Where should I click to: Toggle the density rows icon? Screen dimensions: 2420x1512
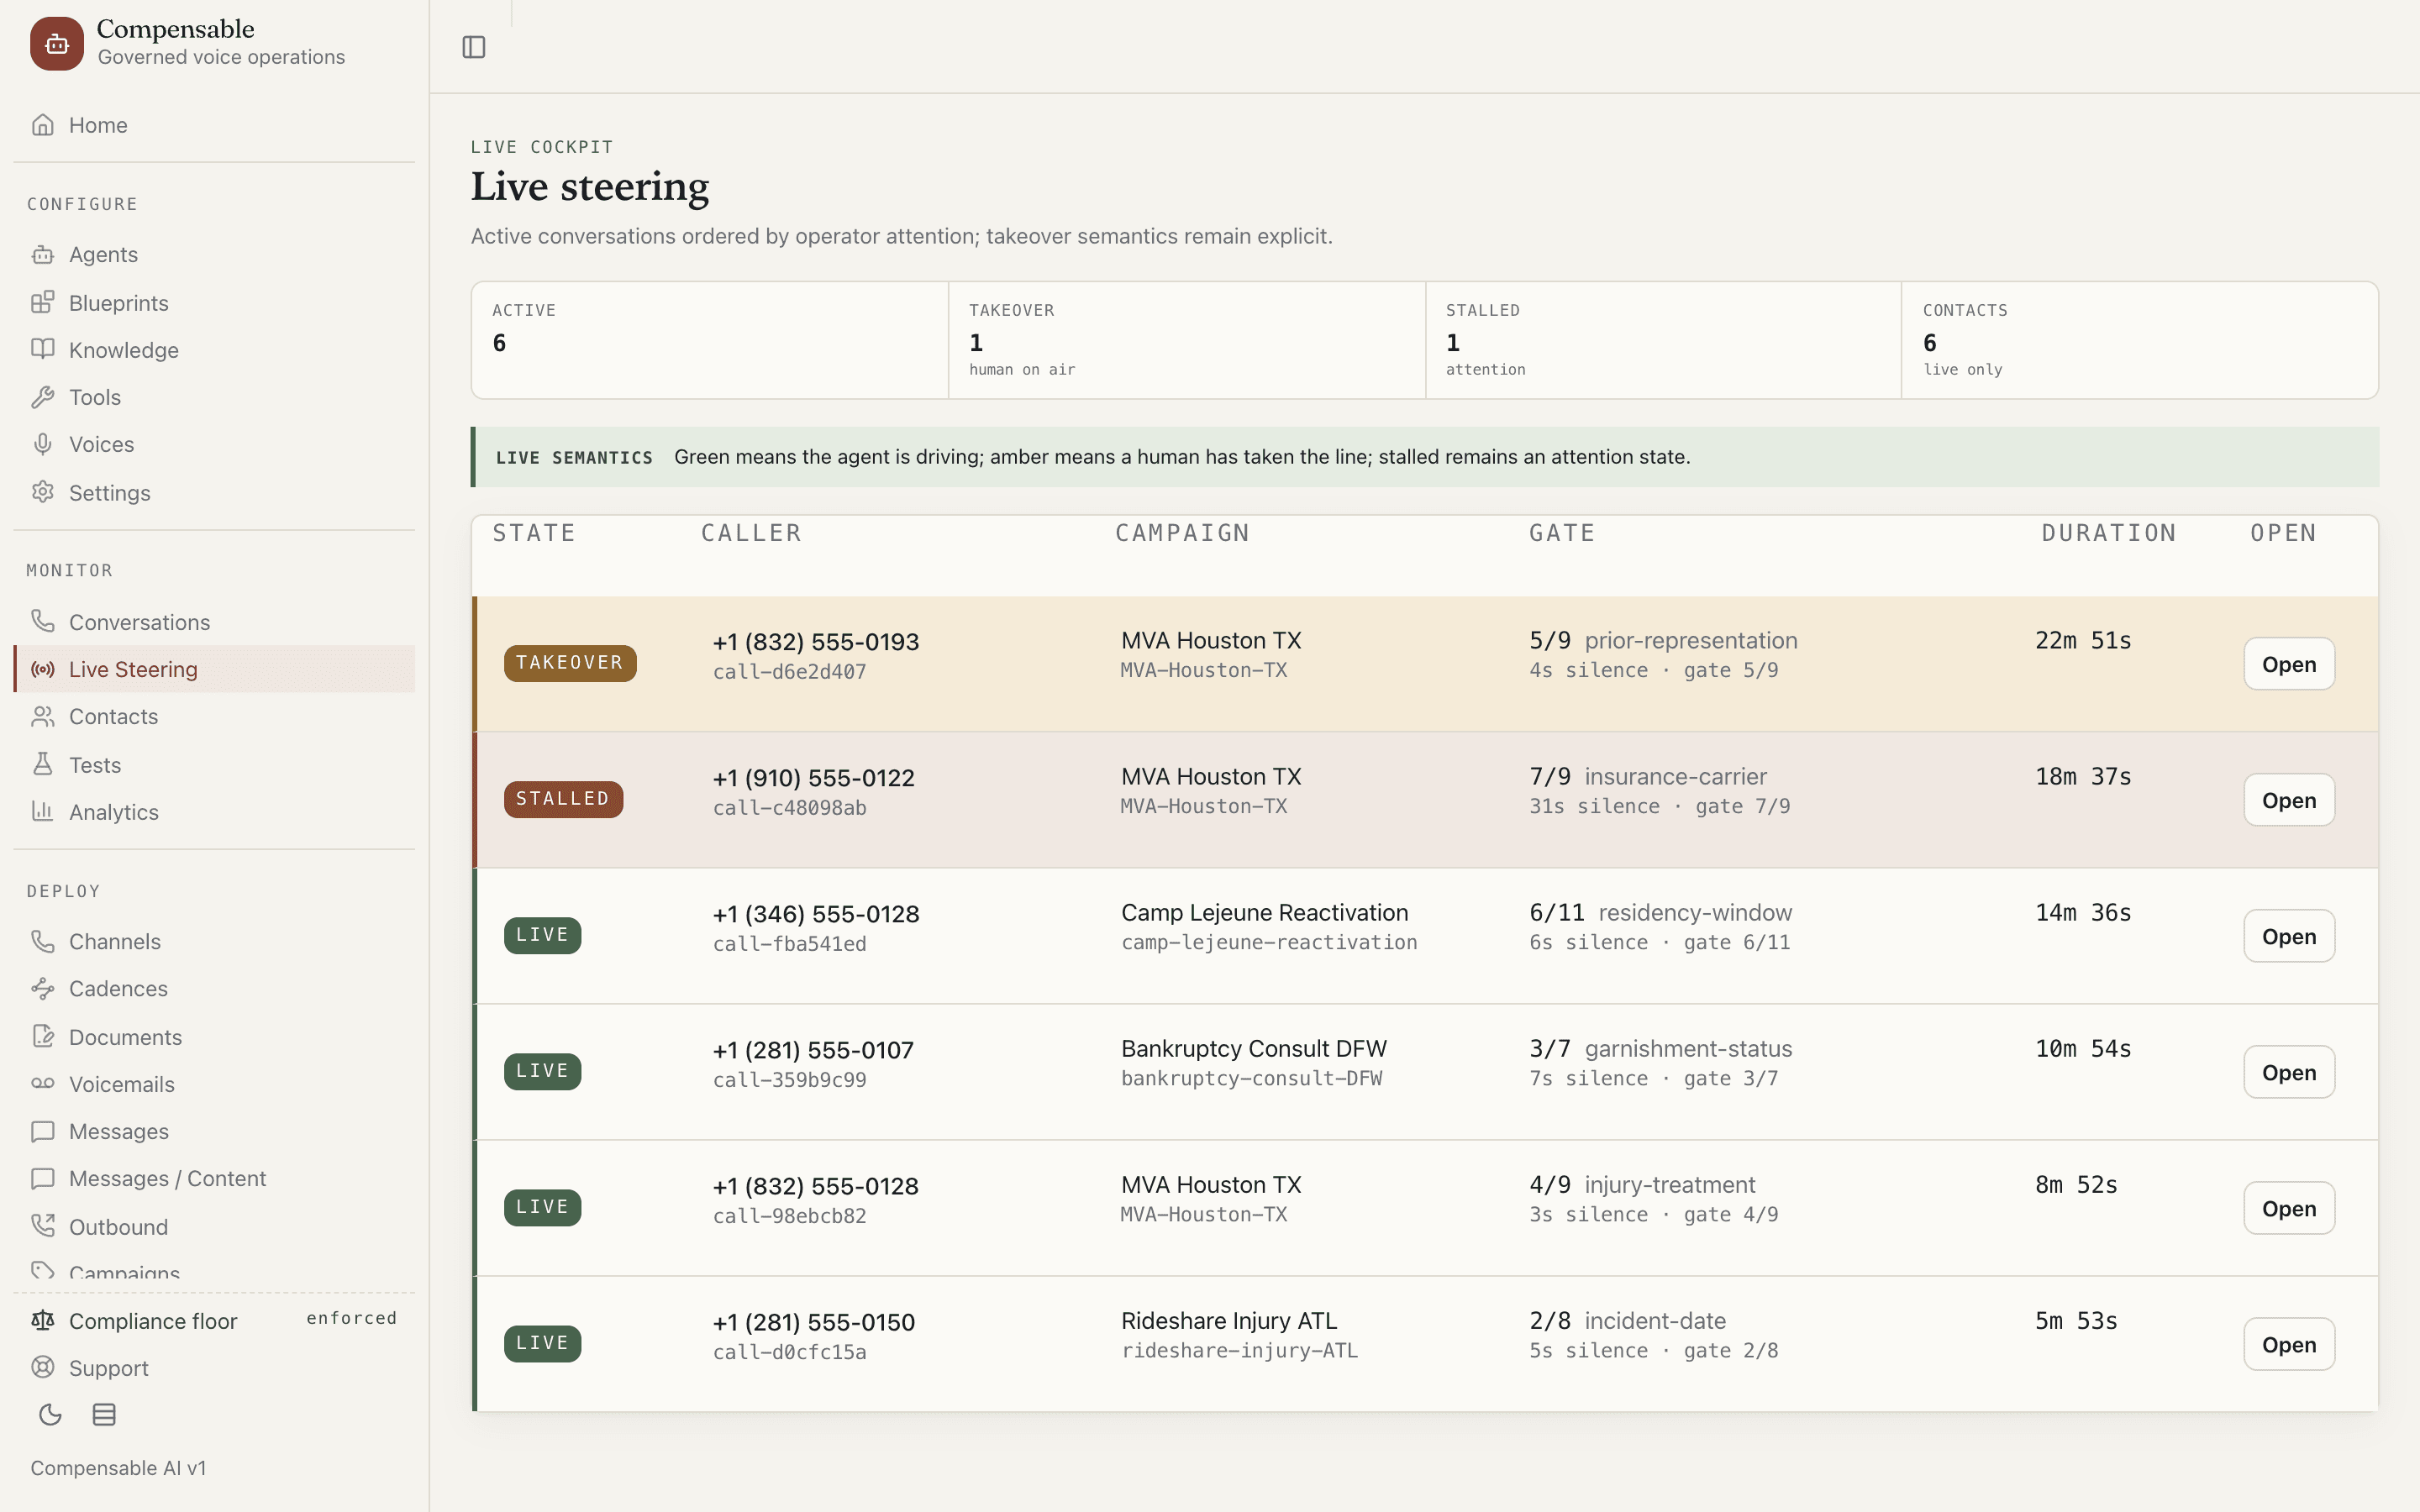(104, 1415)
